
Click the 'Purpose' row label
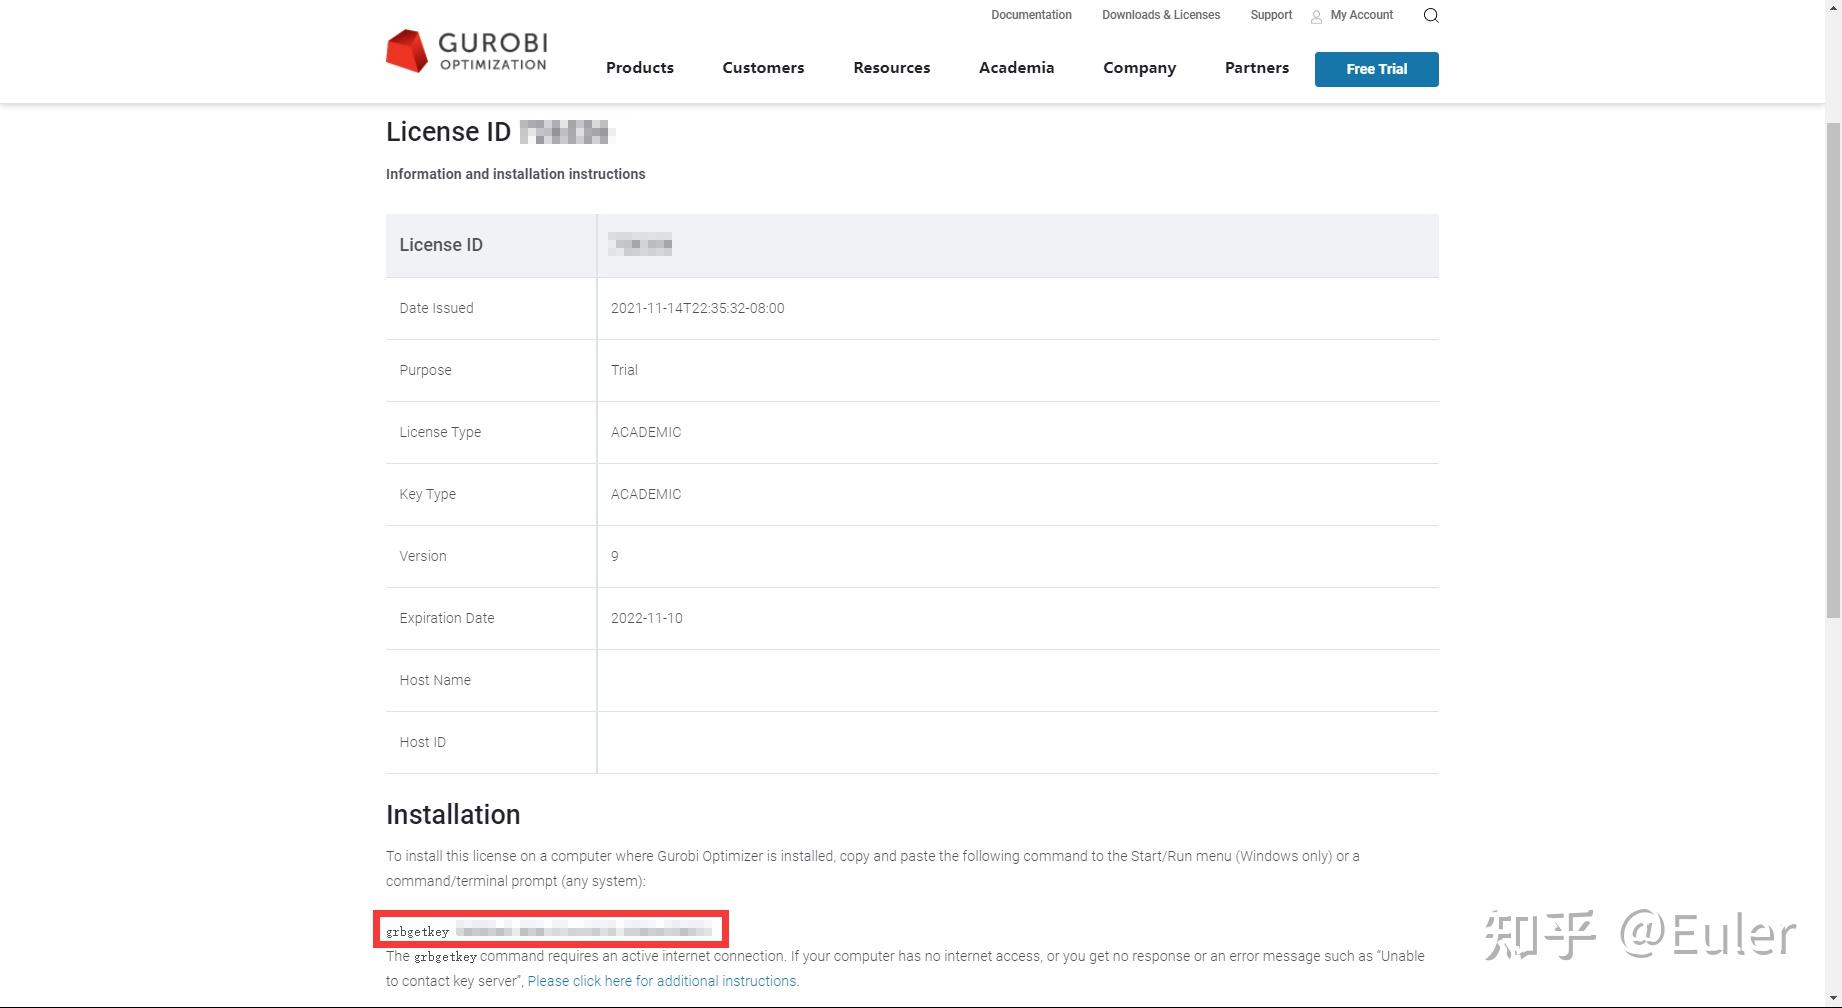point(426,370)
